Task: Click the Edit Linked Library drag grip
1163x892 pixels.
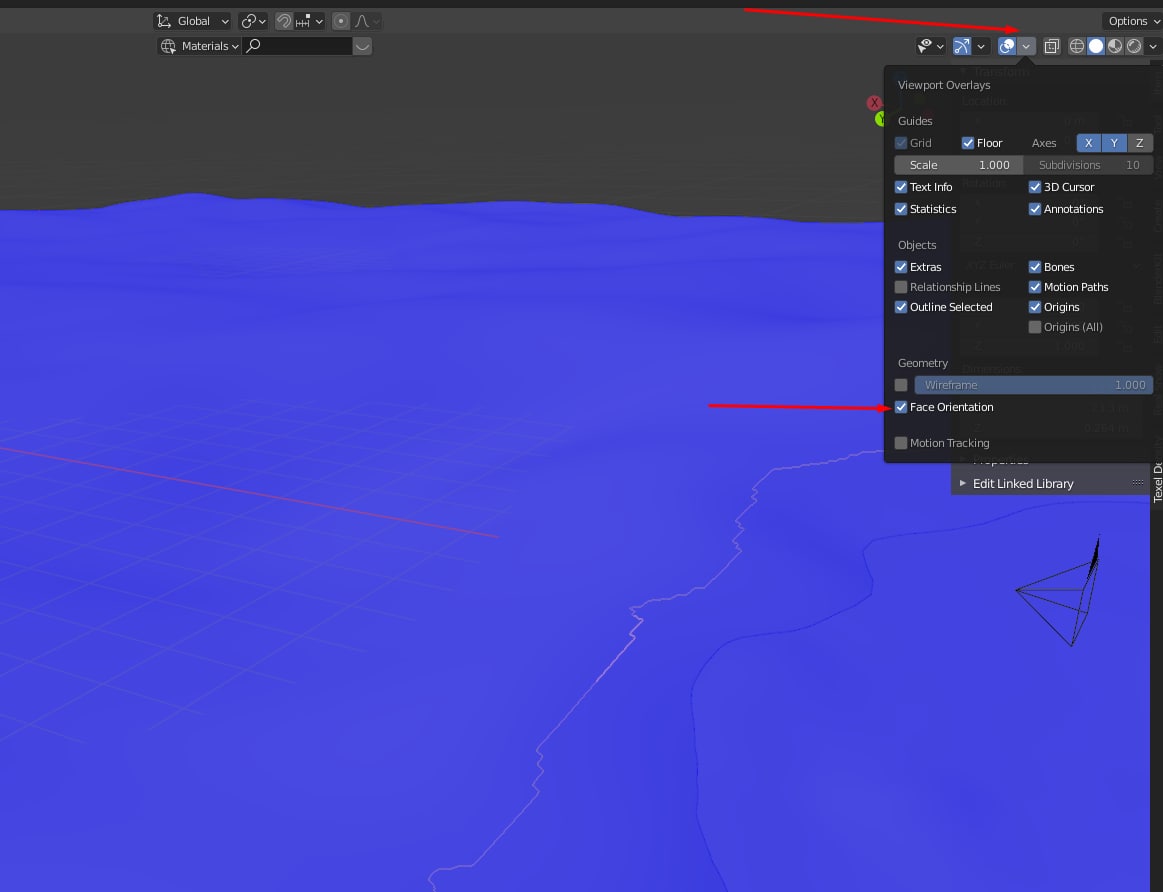Action: tap(1138, 483)
